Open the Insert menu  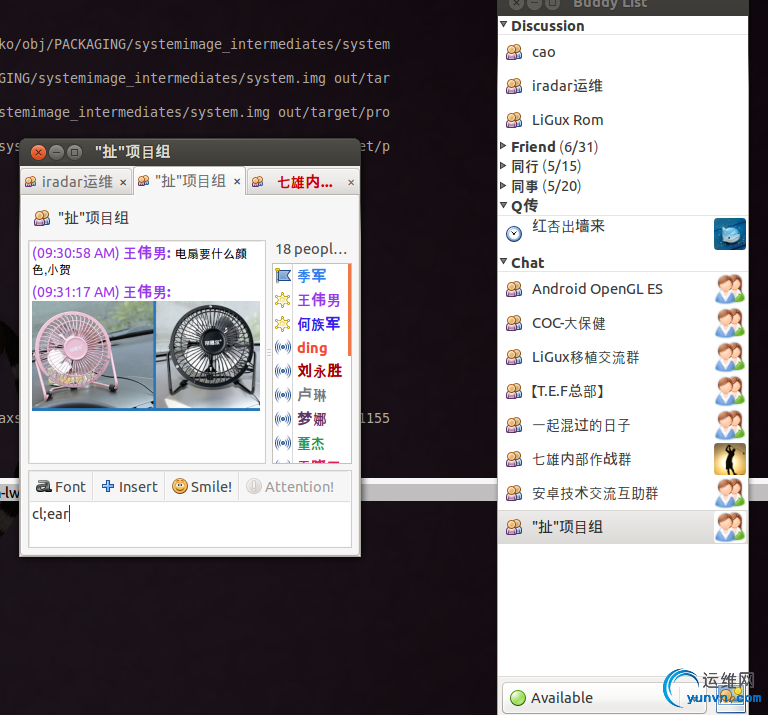pos(129,487)
